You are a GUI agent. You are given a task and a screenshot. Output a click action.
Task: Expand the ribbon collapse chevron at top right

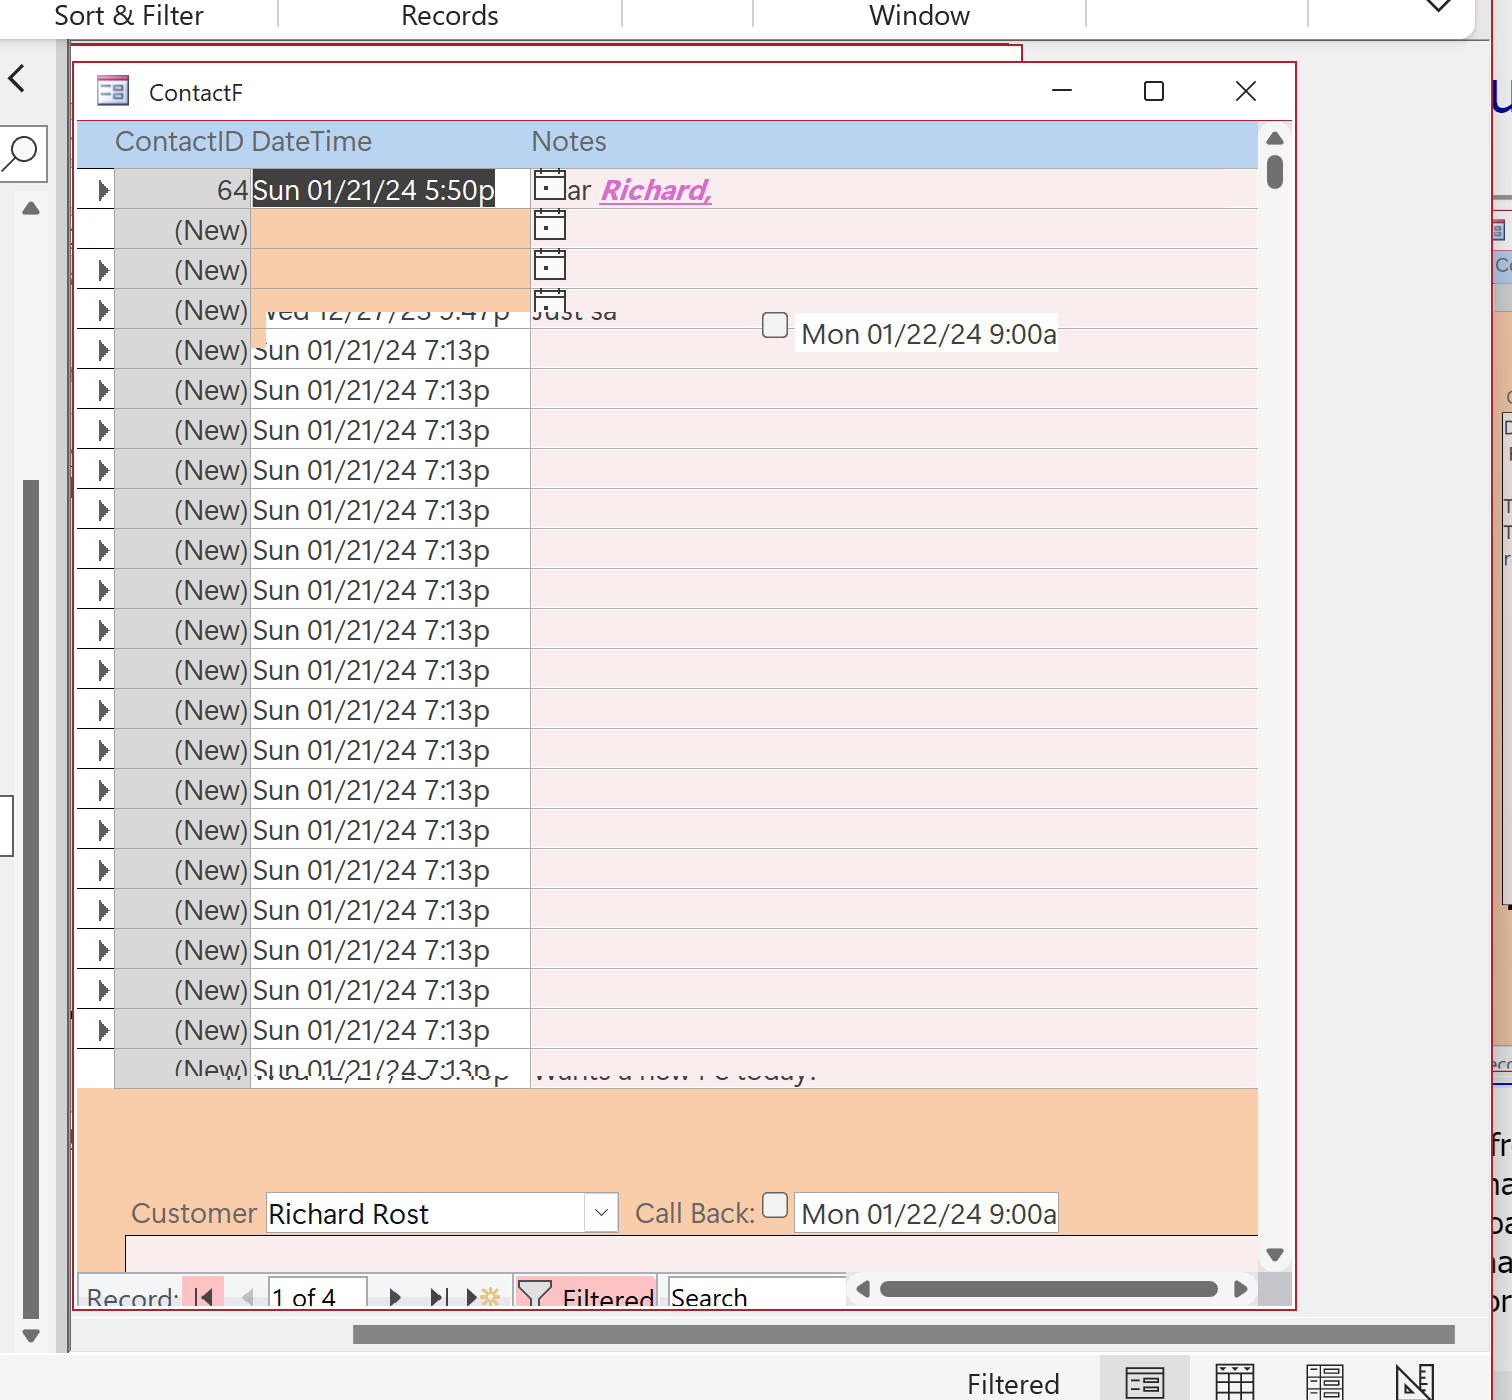pos(1437,8)
